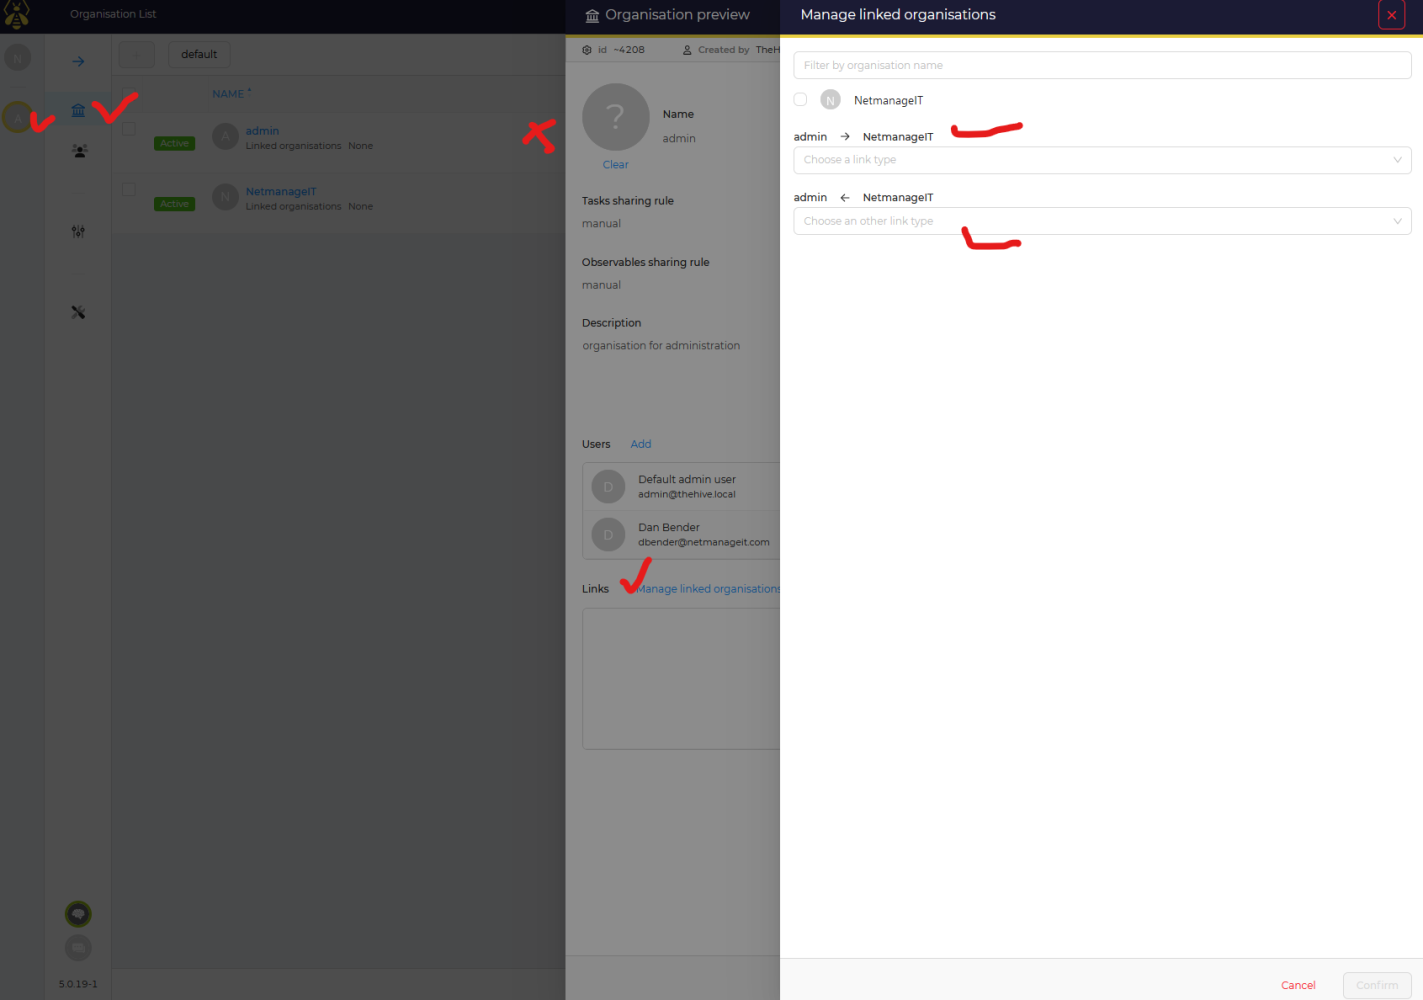Screen dimensions: 1423x1000
Task: Close the Manage linked organisations panel
Action: pyautogui.click(x=1391, y=15)
